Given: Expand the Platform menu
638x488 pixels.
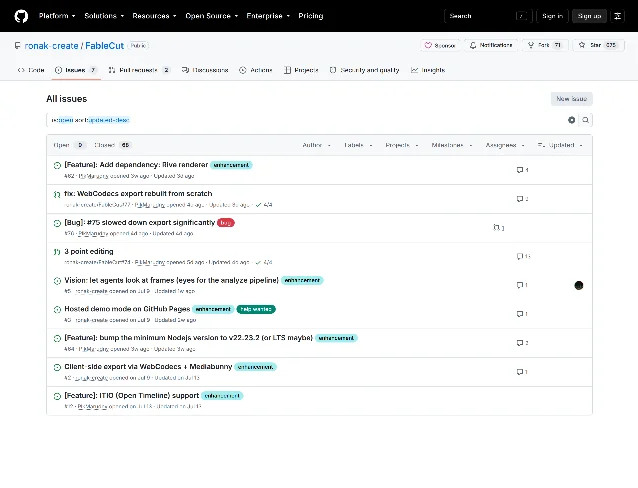Looking at the screenshot, I should (x=57, y=16).
